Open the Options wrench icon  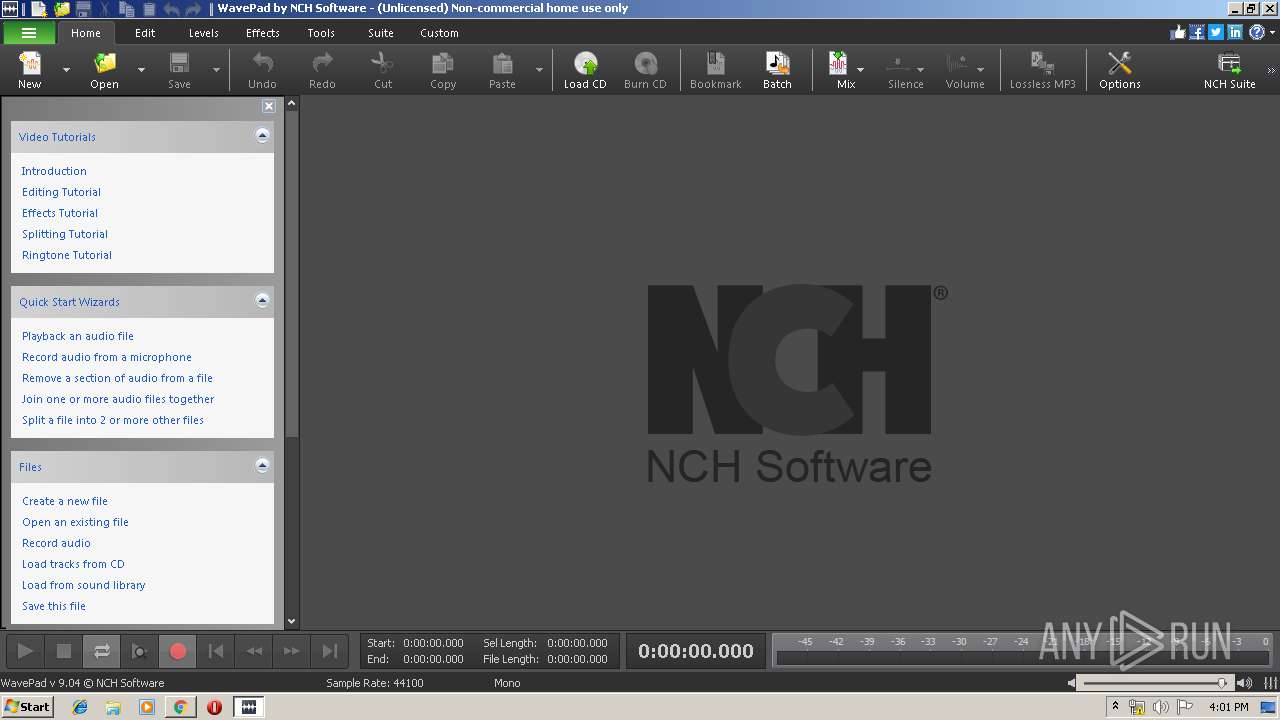pyautogui.click(x=1120, y=70)
